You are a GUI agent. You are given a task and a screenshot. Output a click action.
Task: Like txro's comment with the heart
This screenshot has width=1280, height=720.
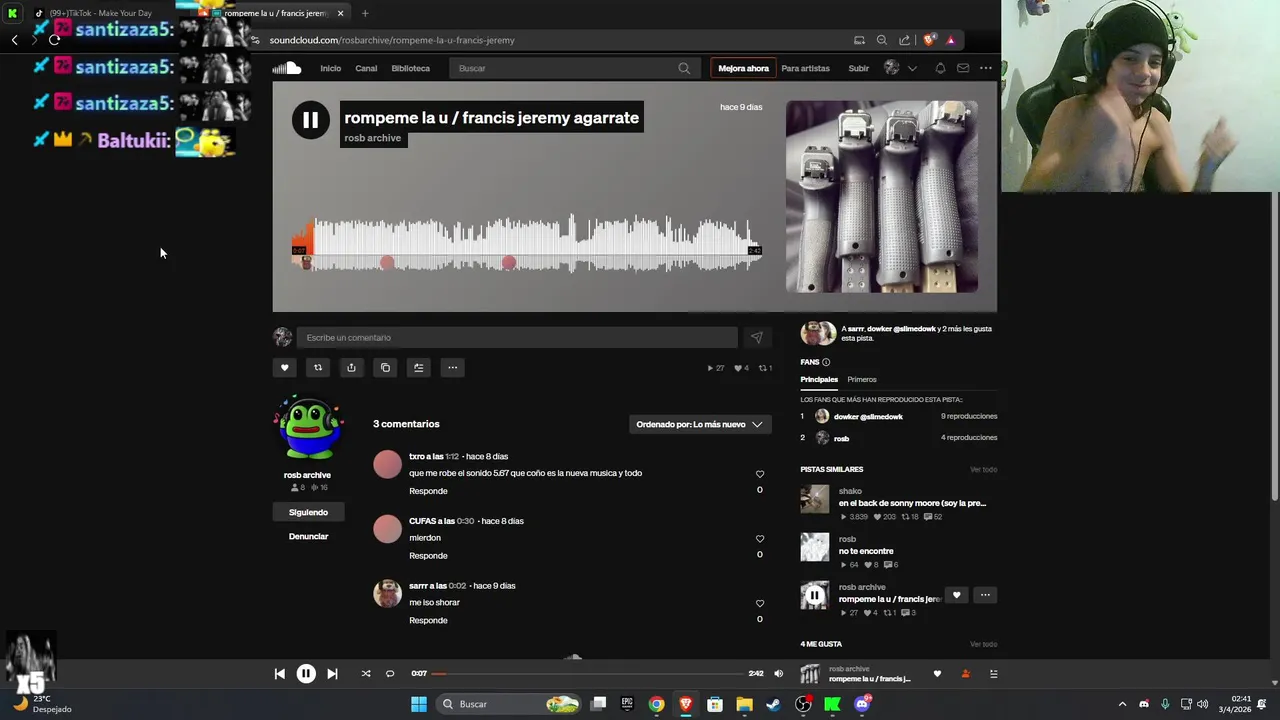click(760, 474)
